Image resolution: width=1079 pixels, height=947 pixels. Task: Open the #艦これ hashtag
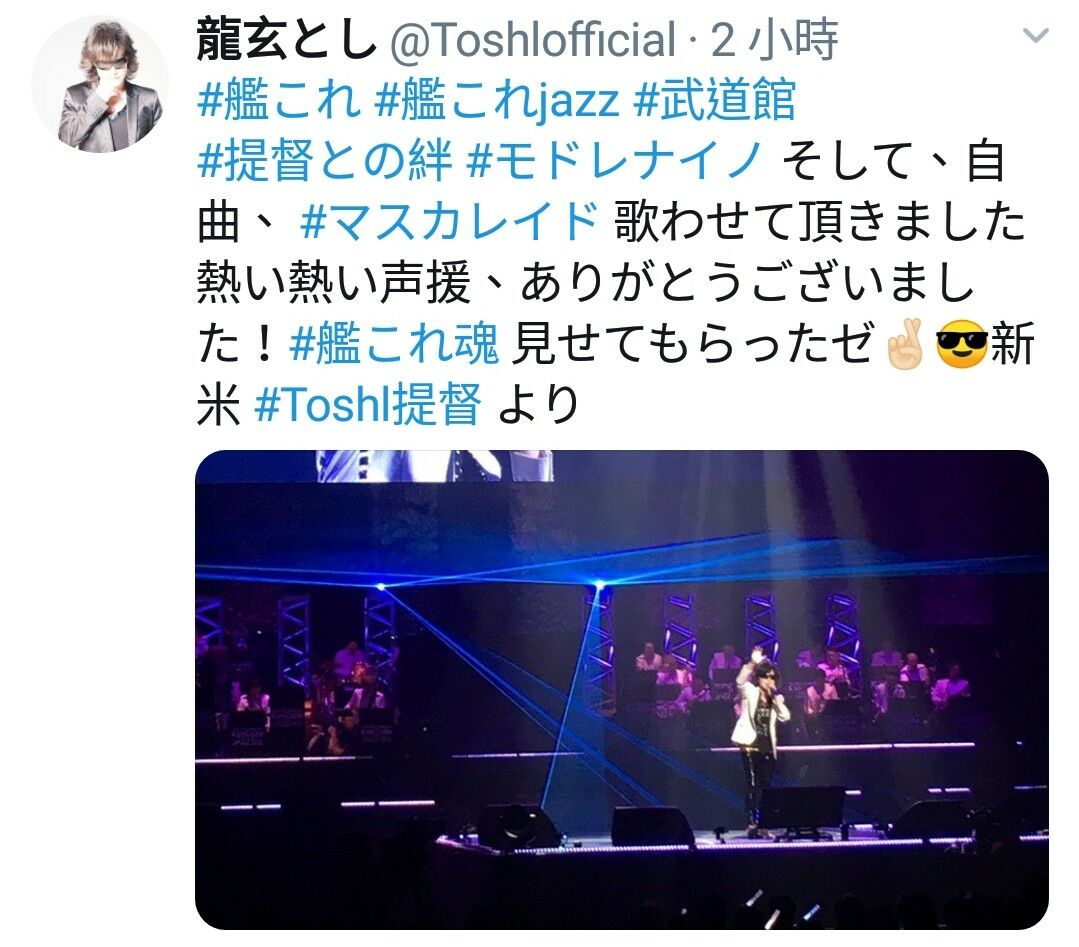tap(279, 100)
